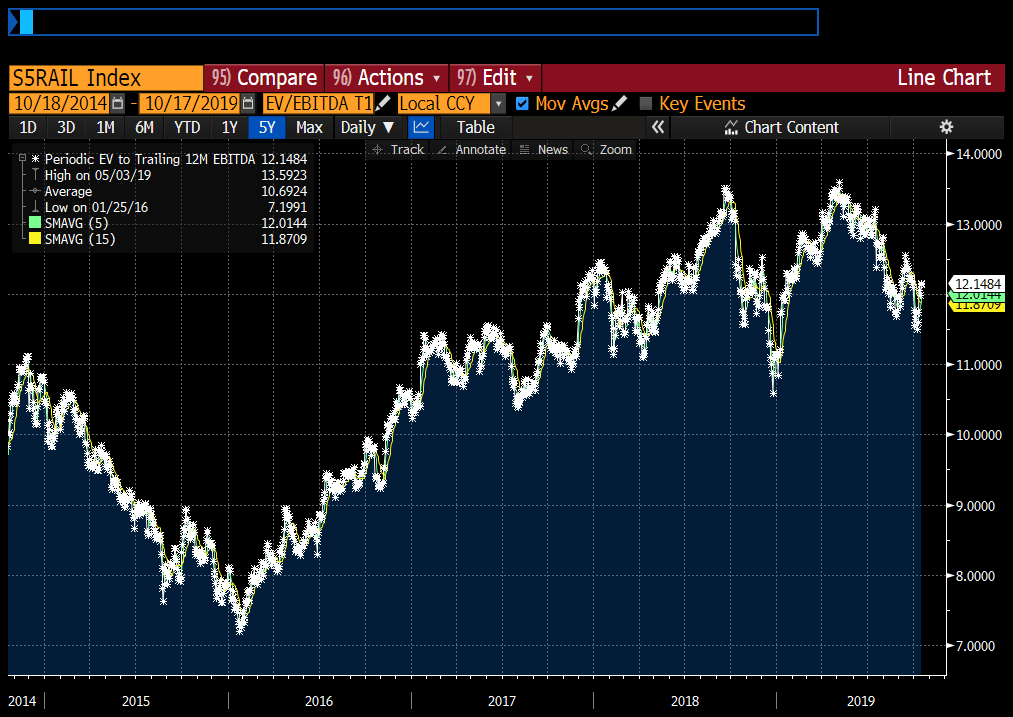The width and height of the screenshot is (1013, 717).
Task: Expand the 96) Actions dropdown arrow
Action: [437, 78]
